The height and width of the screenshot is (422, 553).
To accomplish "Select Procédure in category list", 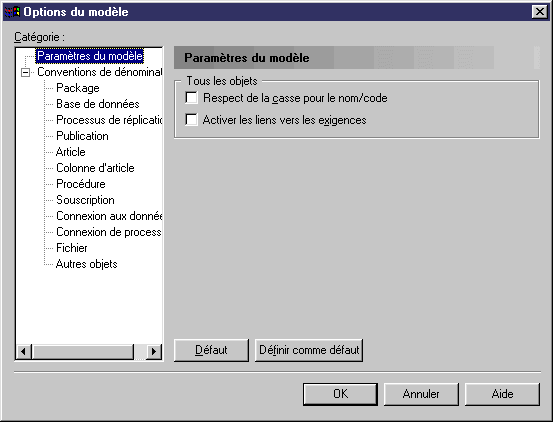I will (x=81, y=184).
